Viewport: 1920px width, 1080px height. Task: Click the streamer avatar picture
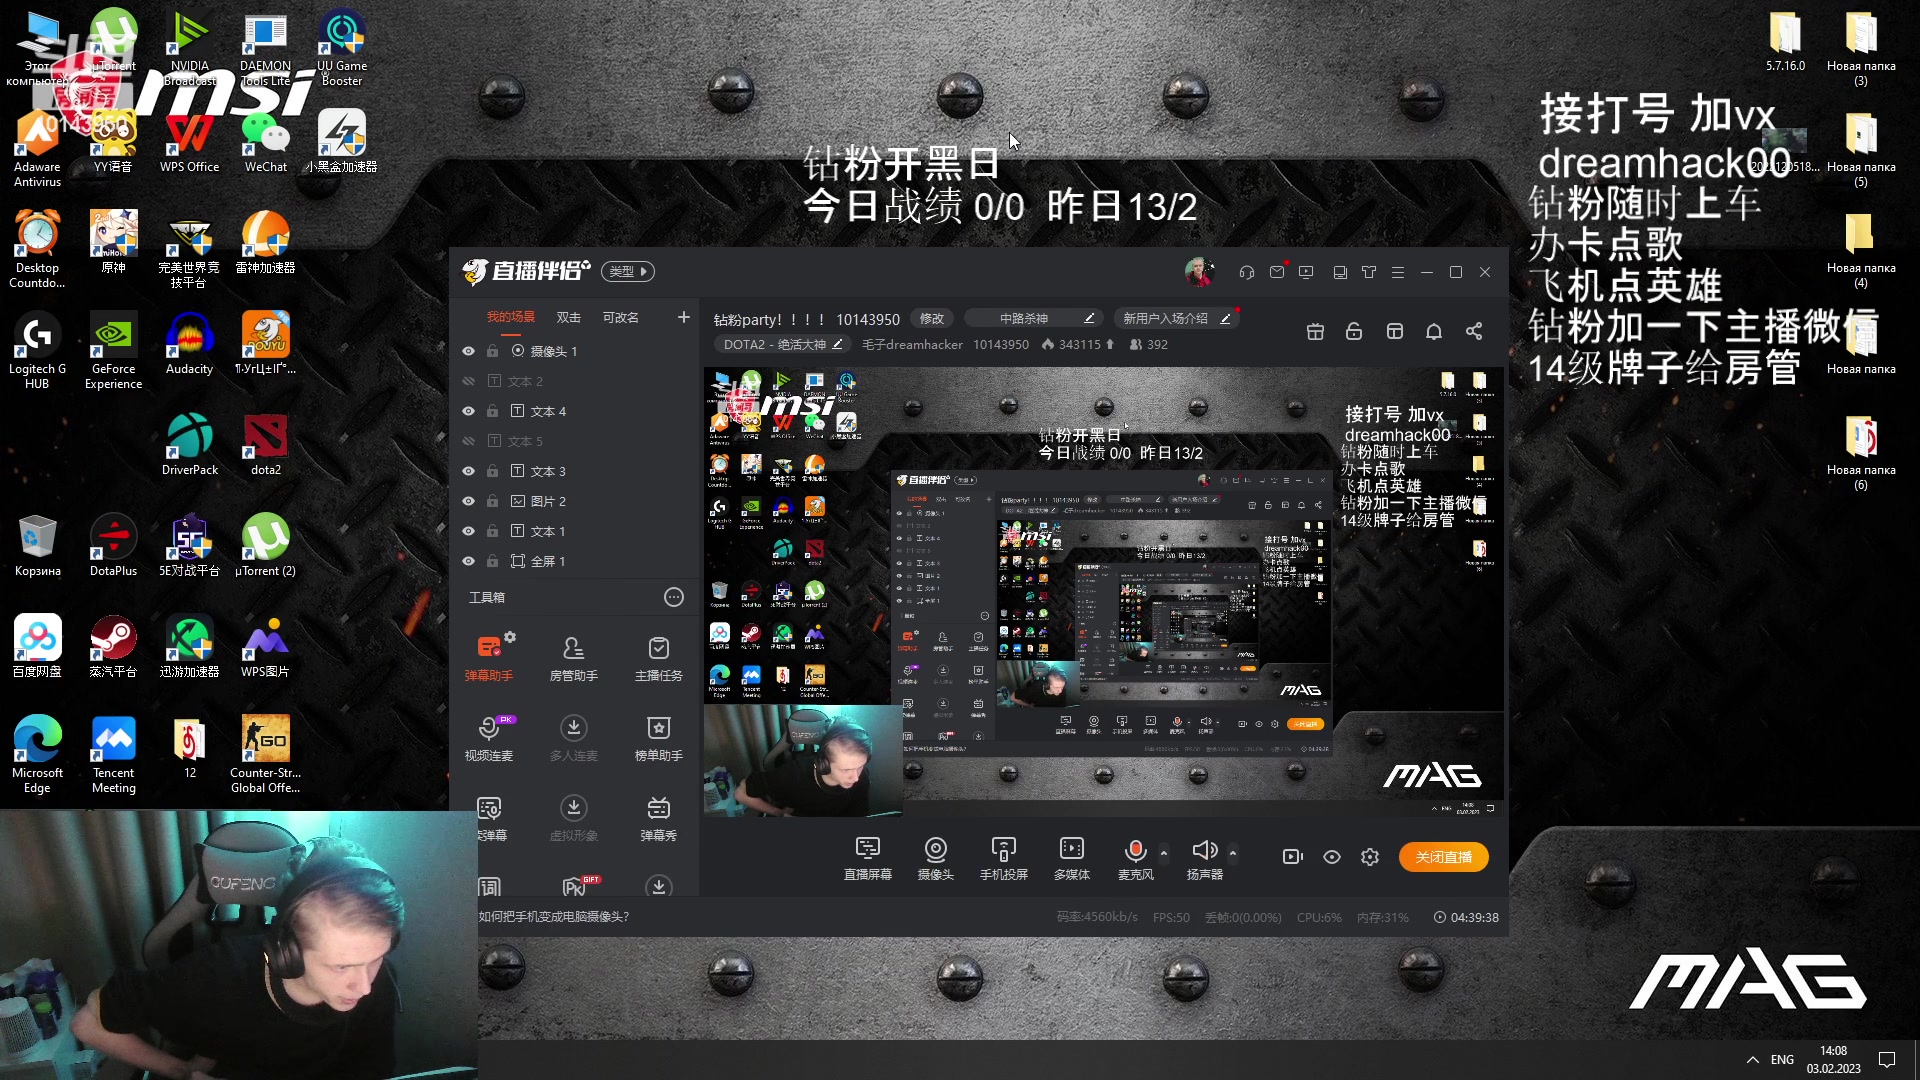[1198, 271]
